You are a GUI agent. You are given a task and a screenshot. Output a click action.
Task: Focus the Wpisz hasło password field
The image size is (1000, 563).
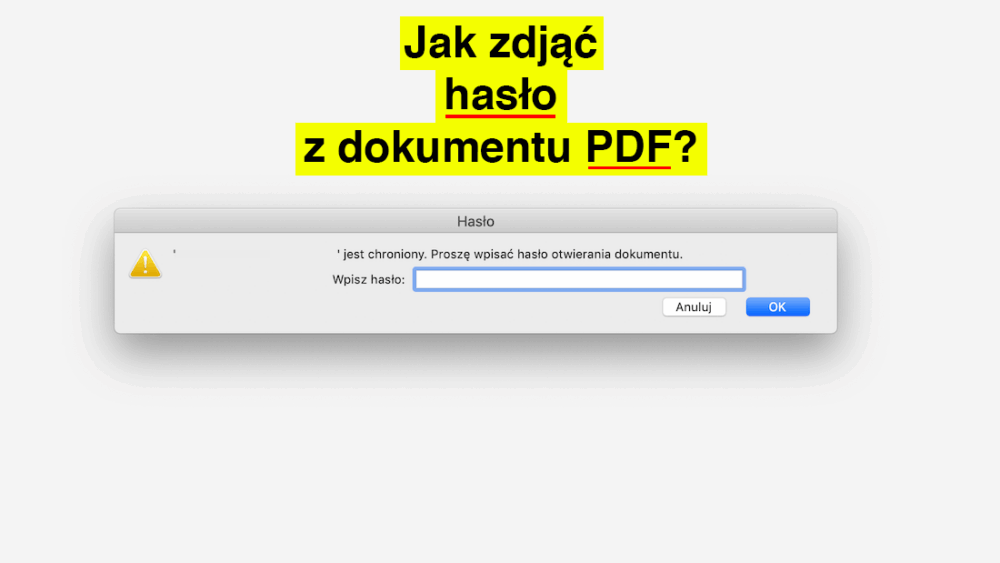(579, 279)
